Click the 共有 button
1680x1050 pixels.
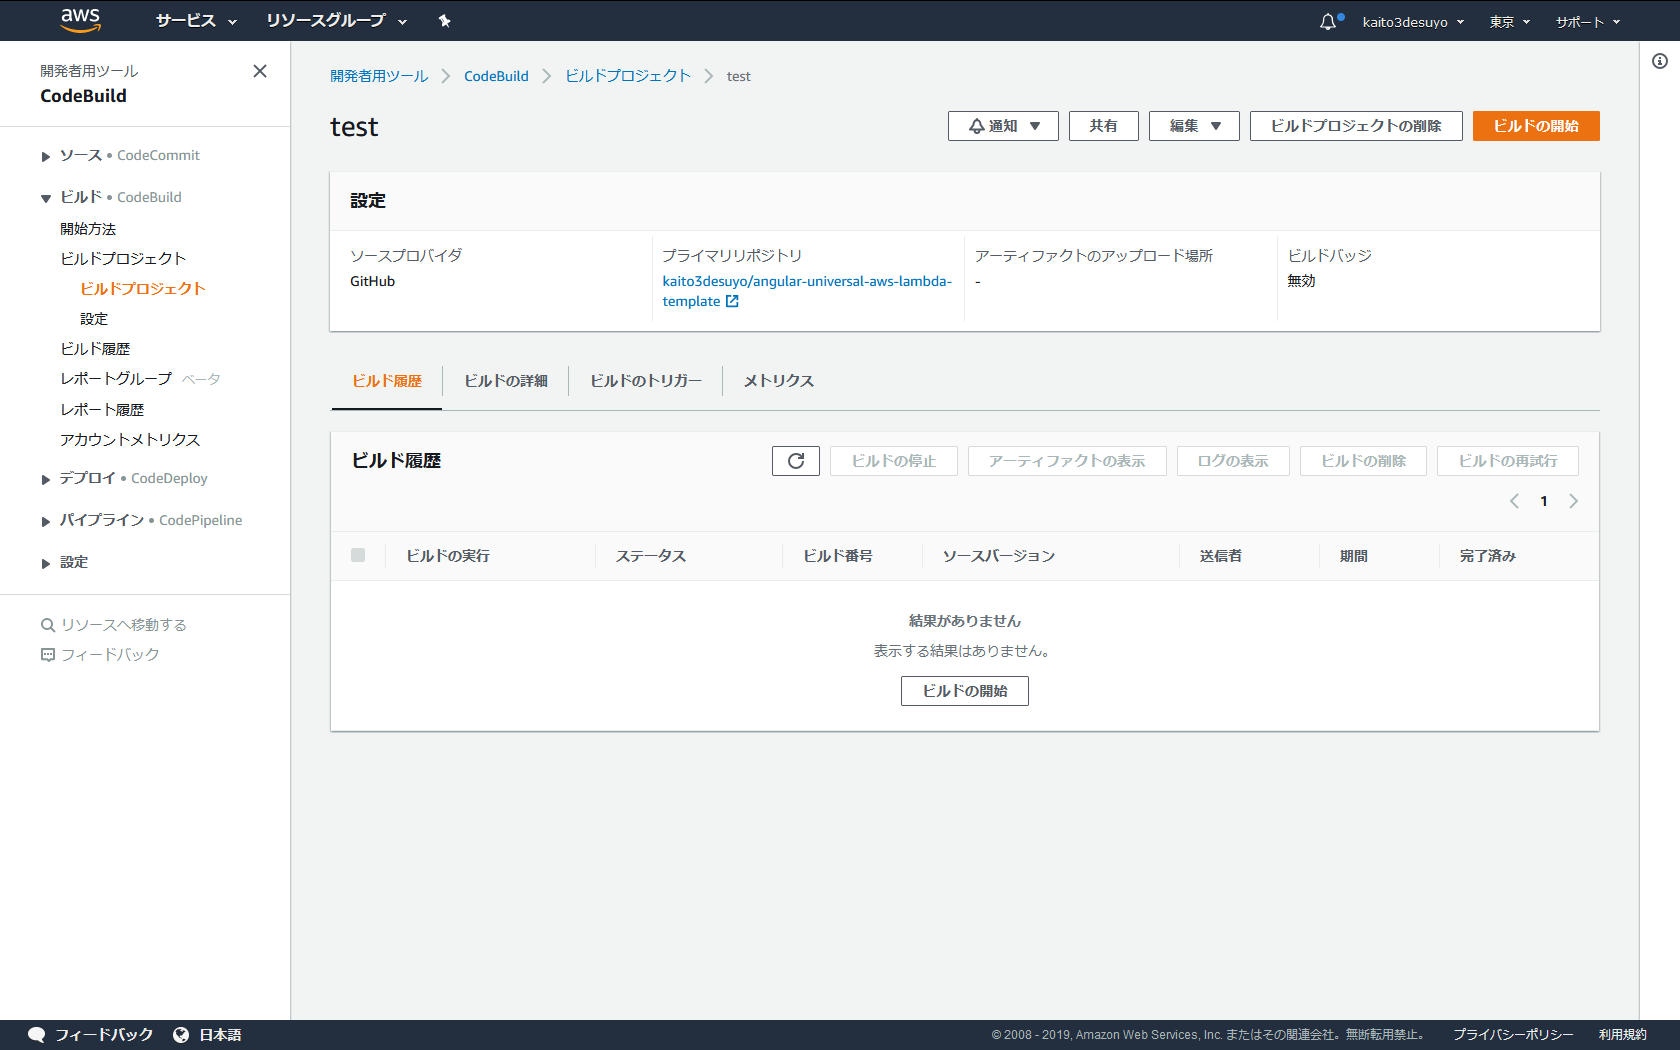pos(1104,126)
